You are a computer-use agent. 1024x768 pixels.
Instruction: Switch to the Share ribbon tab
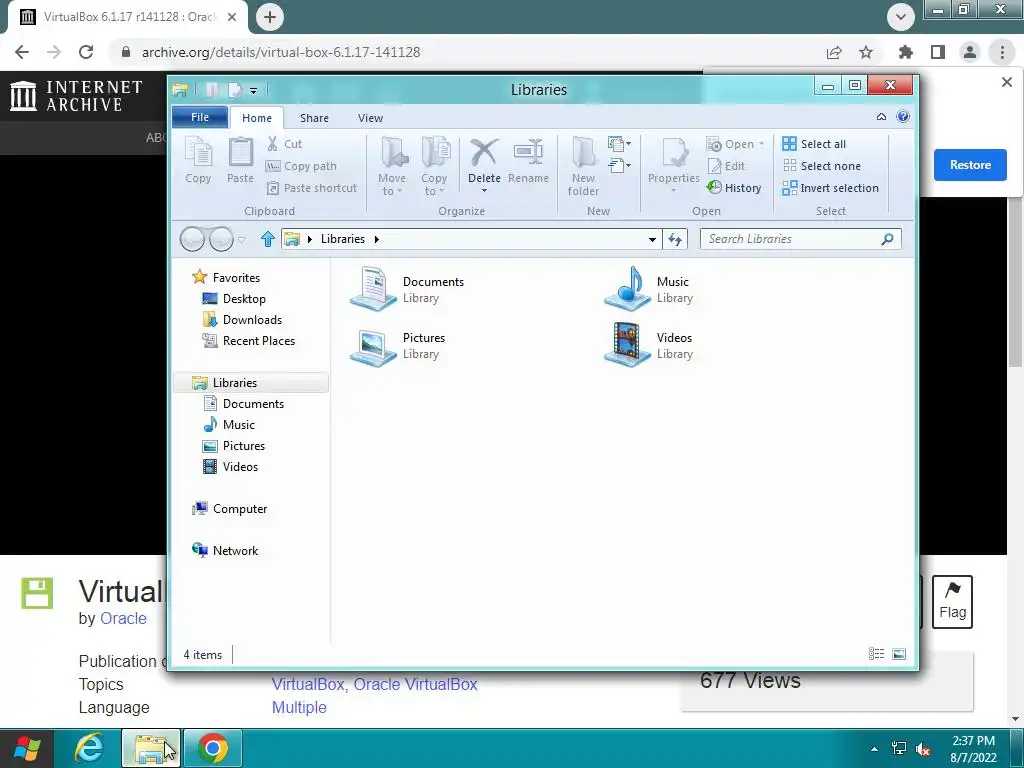point(314,118)
